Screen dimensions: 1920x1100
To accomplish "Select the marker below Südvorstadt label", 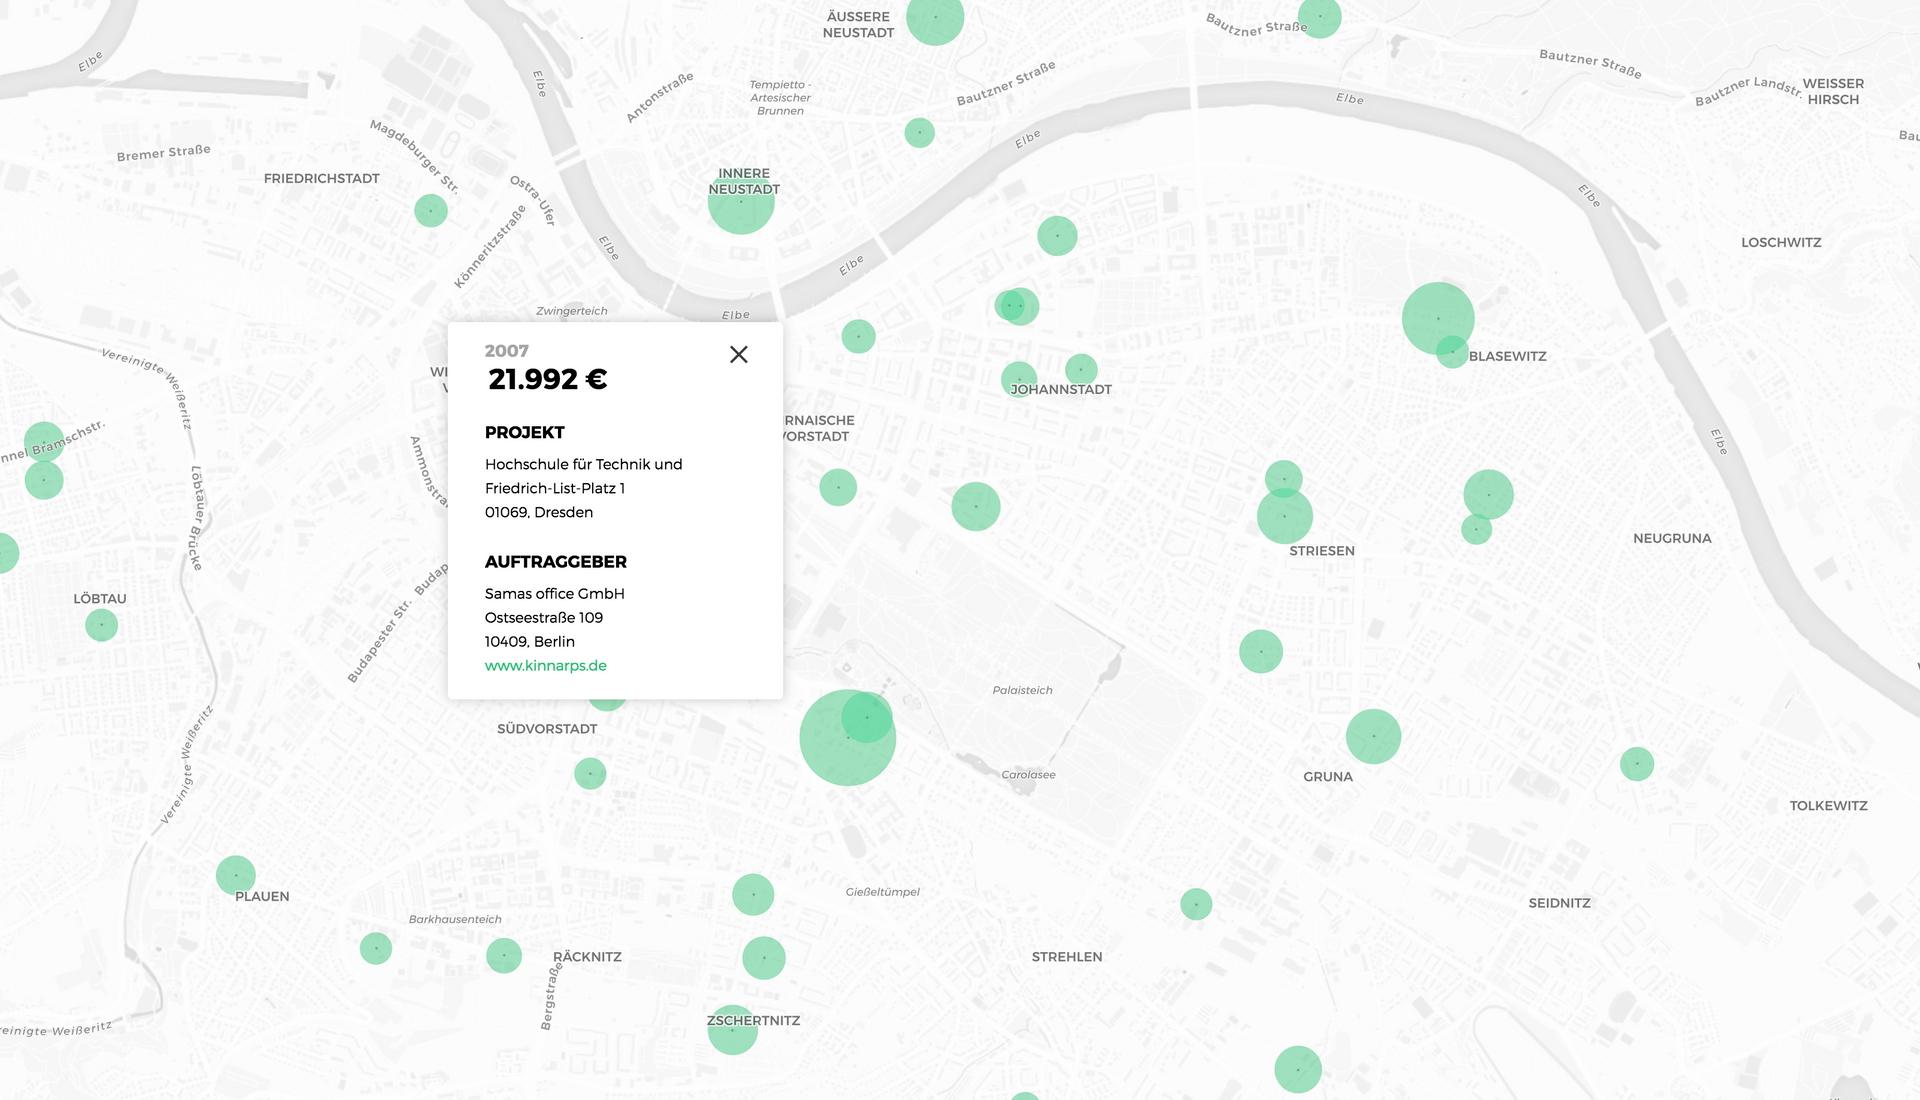I will point(590,773).
